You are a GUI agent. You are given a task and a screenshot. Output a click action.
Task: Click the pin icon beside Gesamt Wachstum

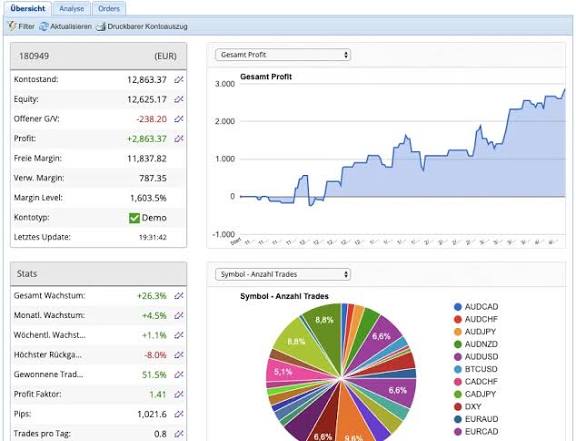(x=179, y=296)
